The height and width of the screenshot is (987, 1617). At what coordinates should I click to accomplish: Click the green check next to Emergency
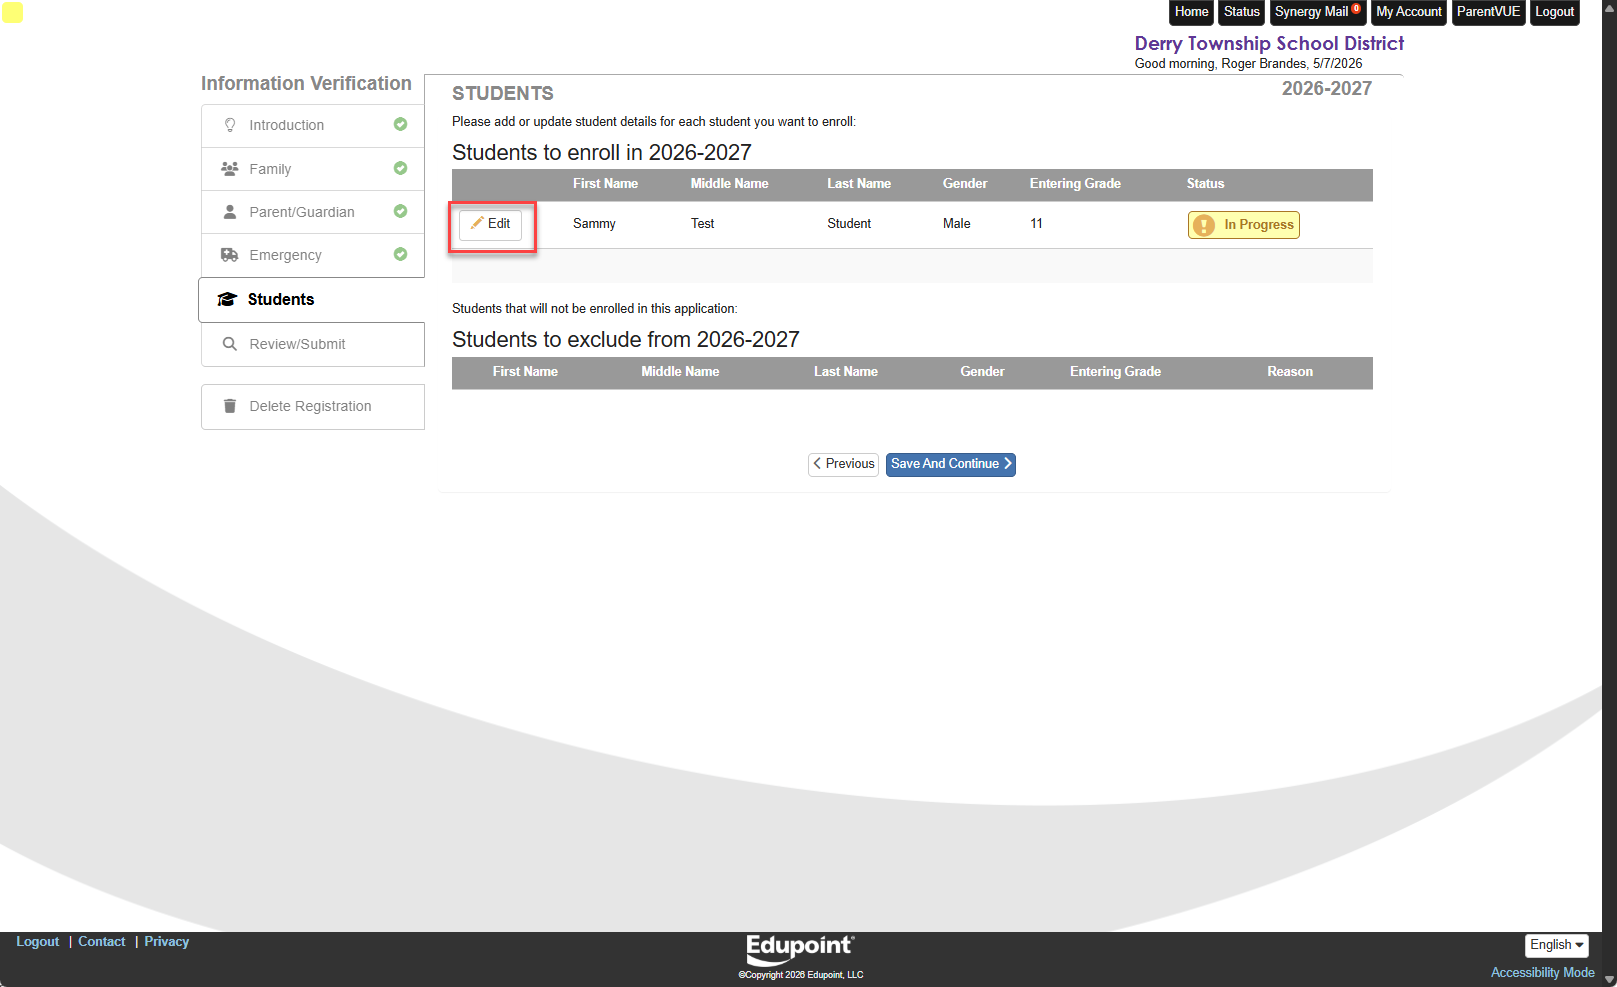click(400, 254)
